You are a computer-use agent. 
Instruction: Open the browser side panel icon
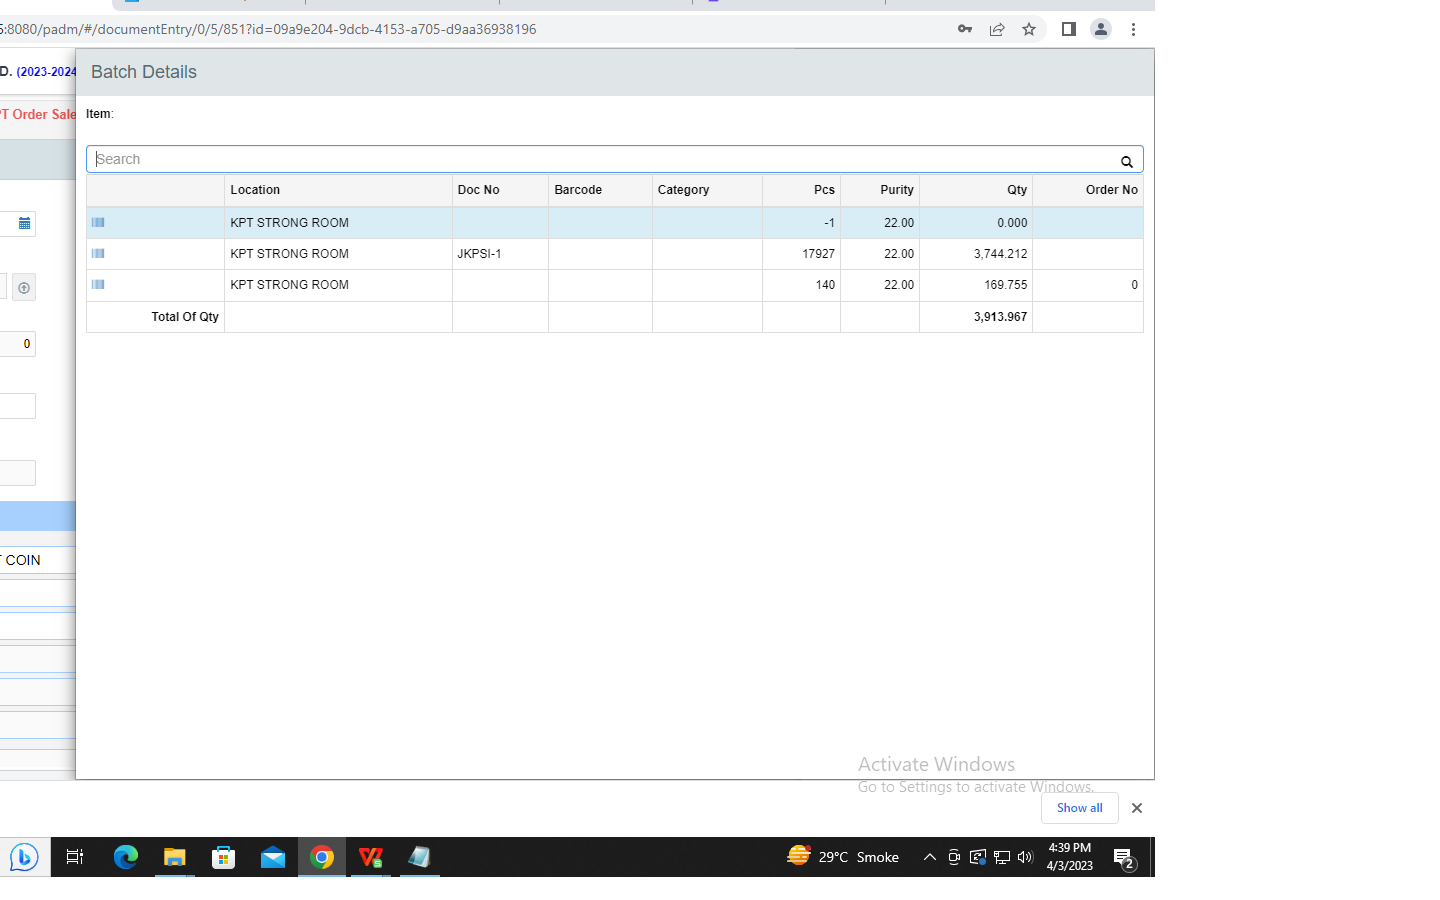pyautogui.click(x=1068, y=29)
